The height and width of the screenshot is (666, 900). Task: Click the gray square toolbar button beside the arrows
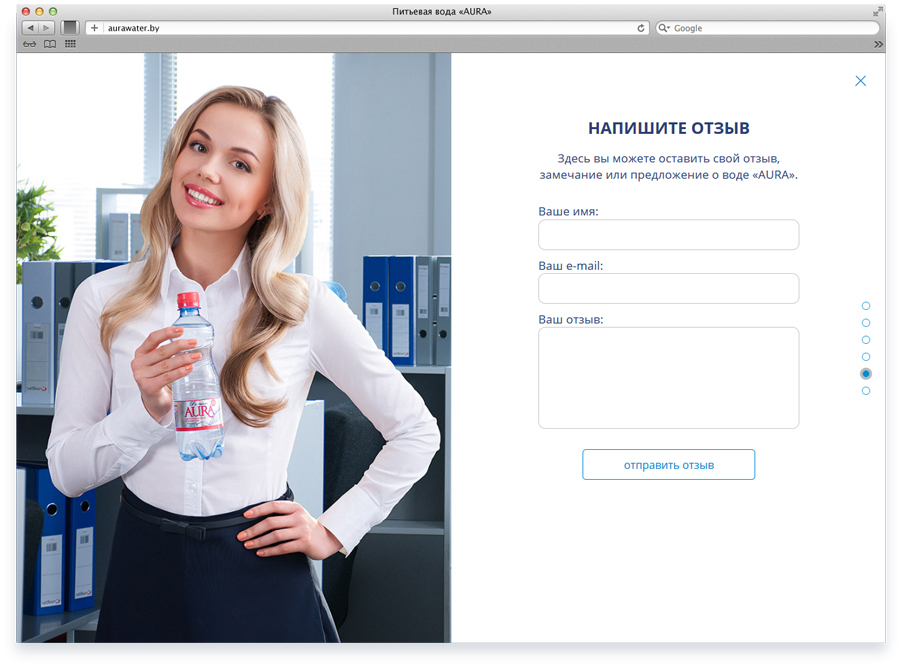click(70, 28)
